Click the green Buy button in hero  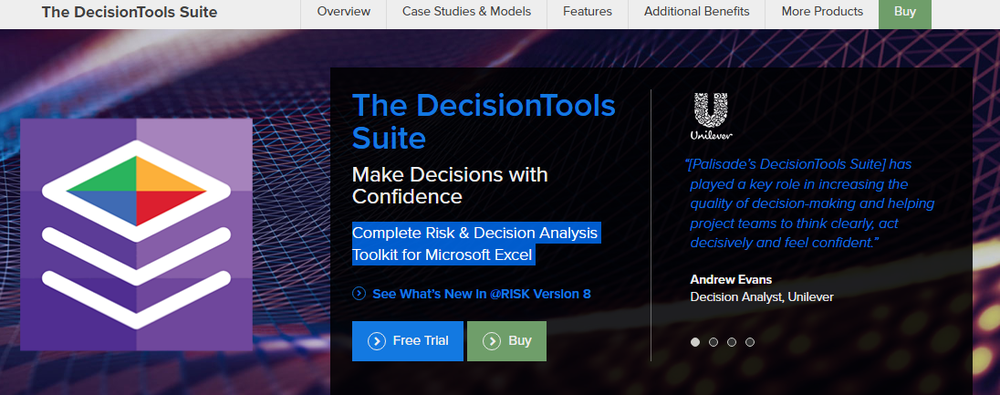[506, 341]
